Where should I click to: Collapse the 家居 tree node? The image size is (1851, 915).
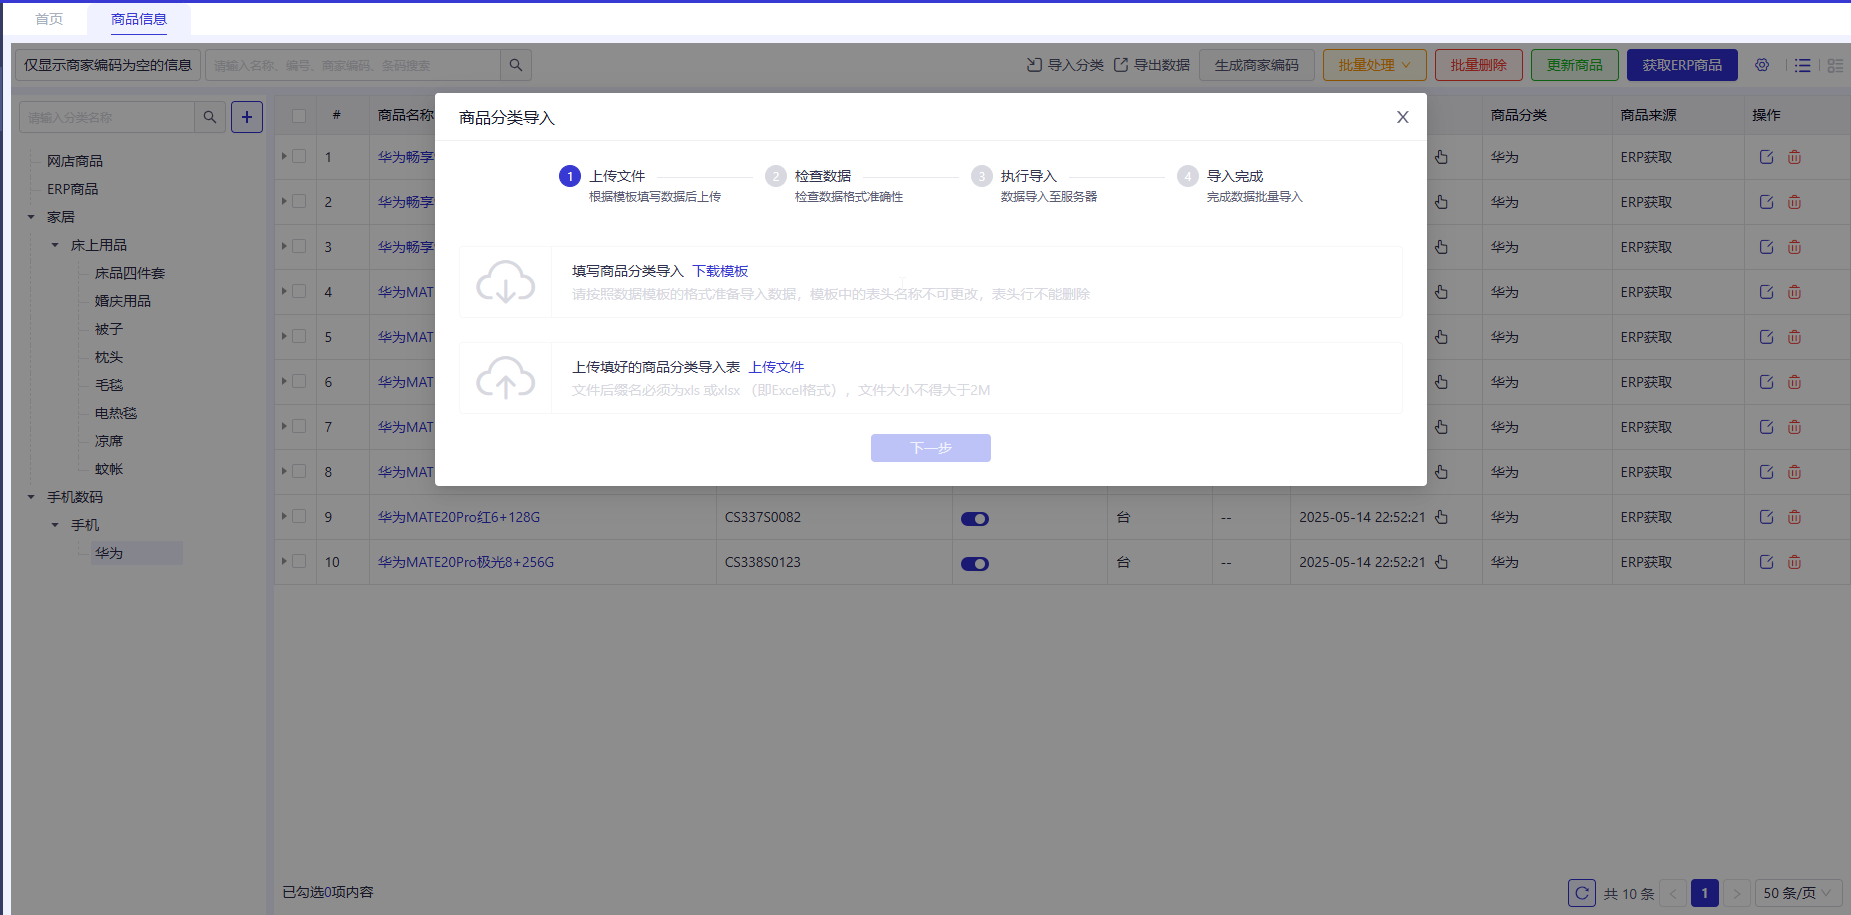click(x=31, y=217)
